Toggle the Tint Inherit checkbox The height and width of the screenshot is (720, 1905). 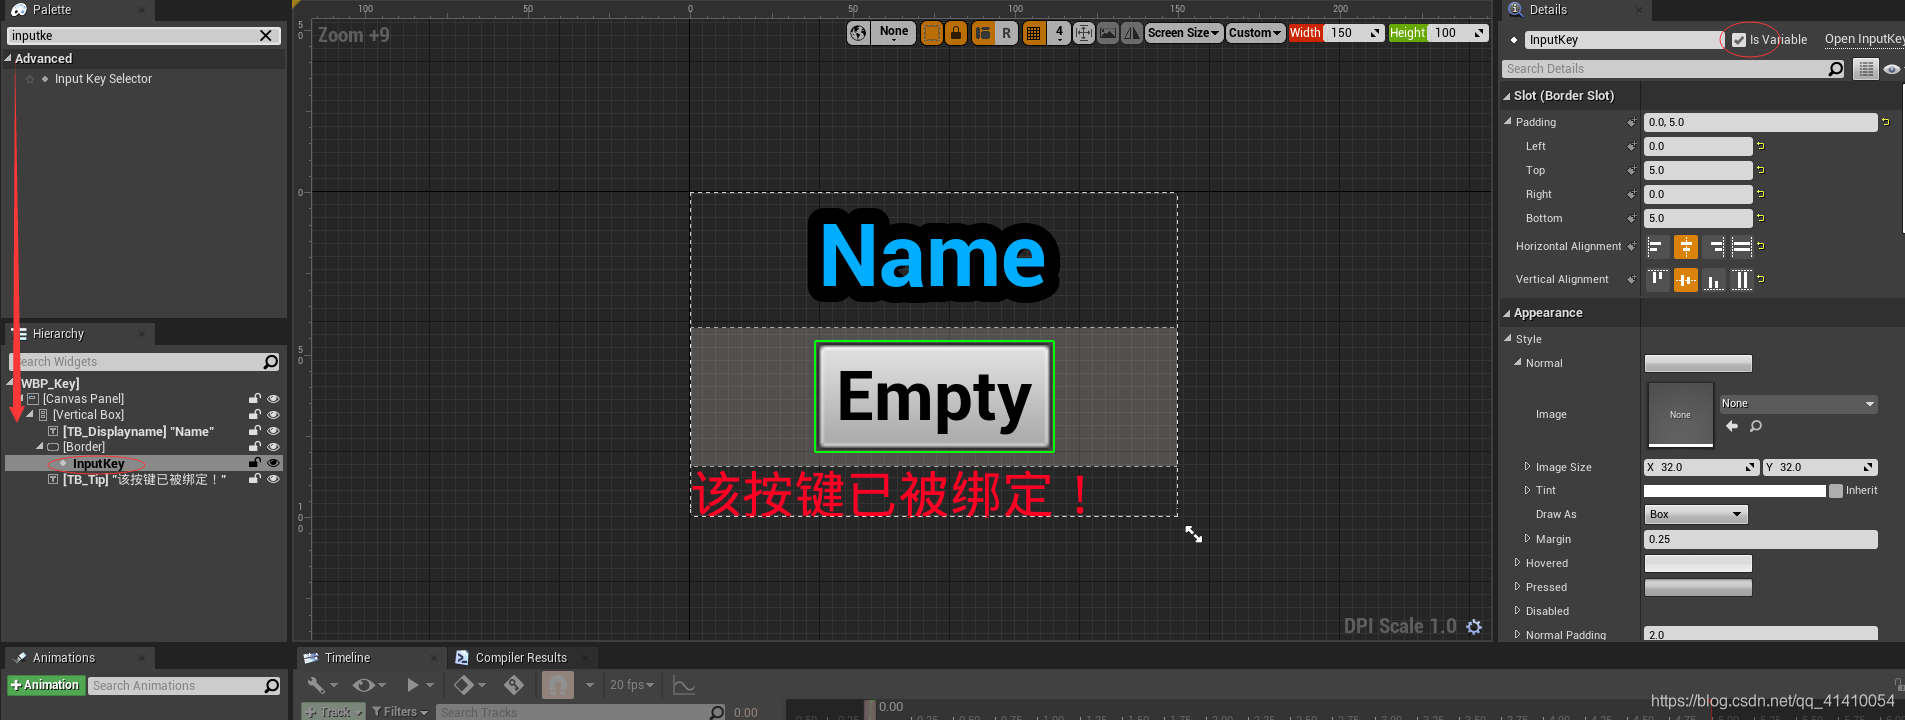coord(1836,491)
